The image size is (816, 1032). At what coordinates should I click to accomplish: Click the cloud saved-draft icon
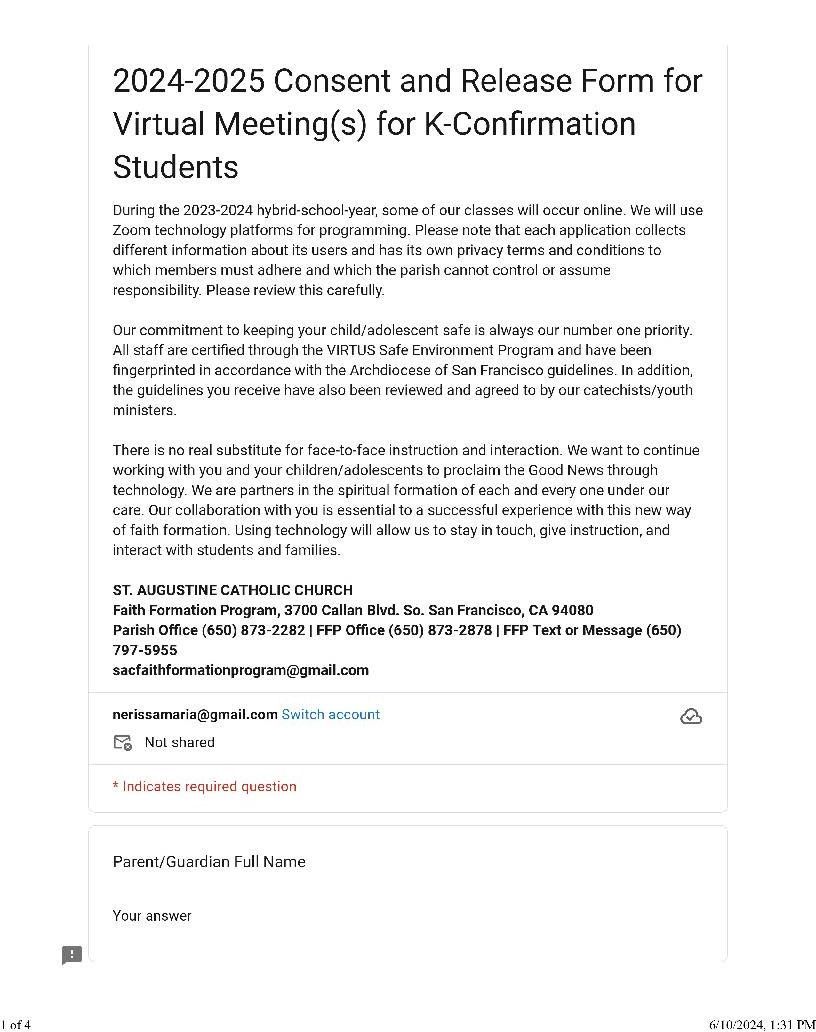coord(690,716)
